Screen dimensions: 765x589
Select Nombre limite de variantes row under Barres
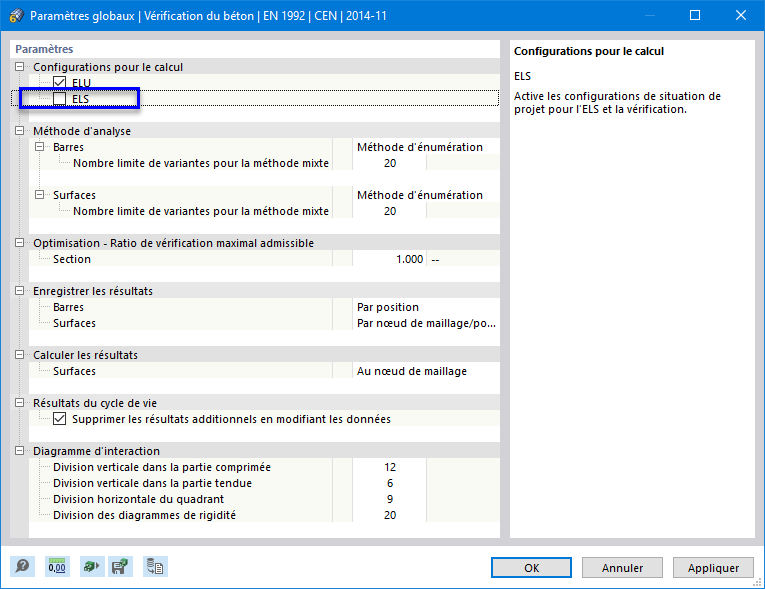201,163
